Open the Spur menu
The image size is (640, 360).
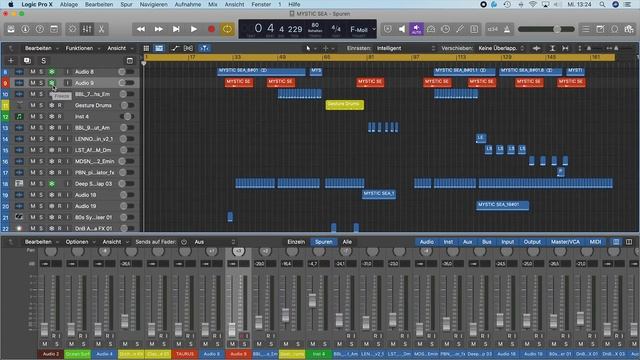click(126, 4)
